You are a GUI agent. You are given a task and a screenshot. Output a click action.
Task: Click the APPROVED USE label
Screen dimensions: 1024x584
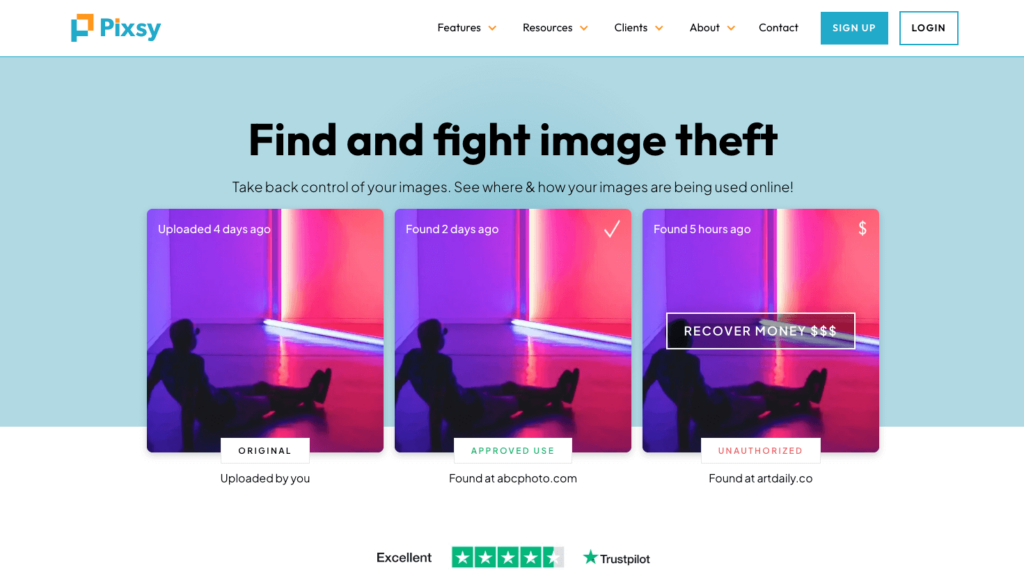pyautogui.click(x=513, y=451)
